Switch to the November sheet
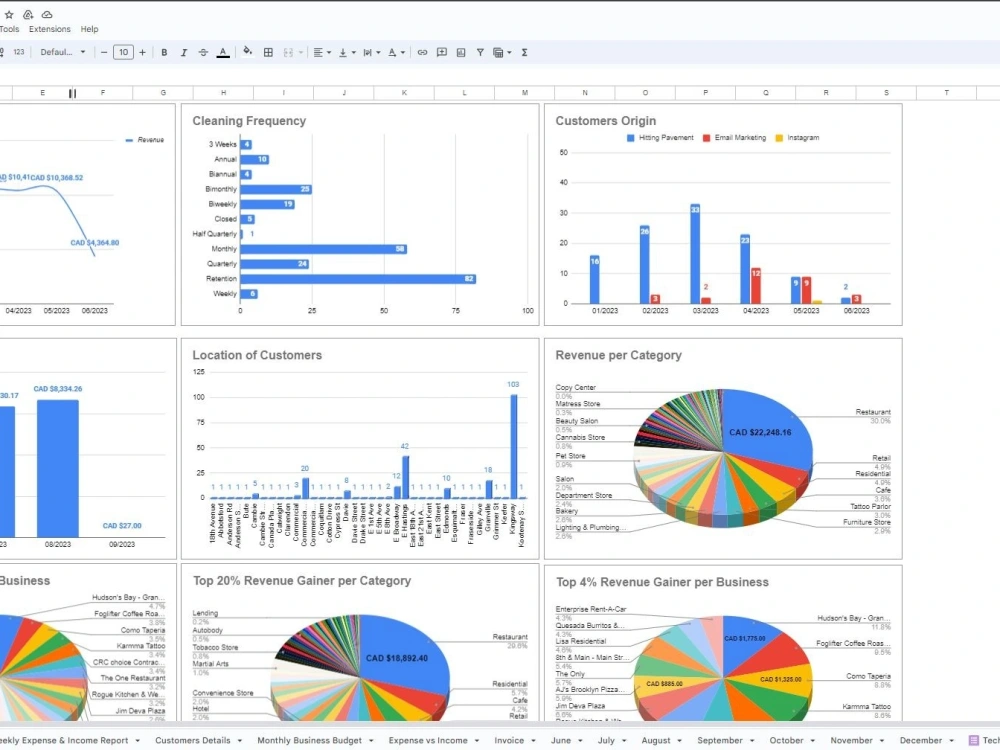 851,740
